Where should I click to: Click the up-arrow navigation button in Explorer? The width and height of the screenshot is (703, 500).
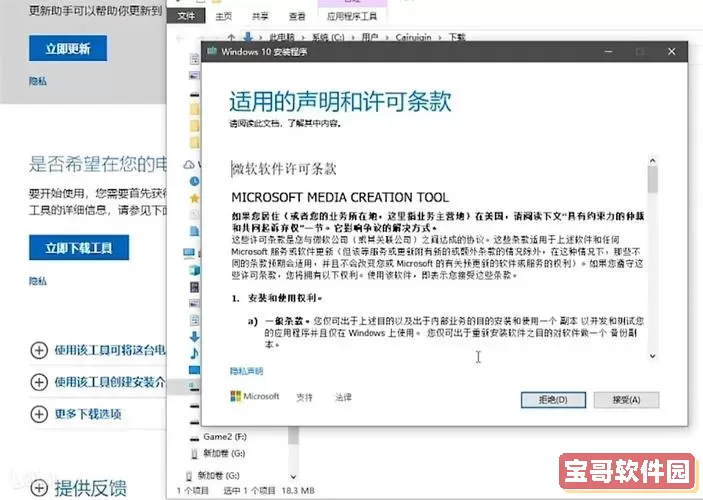(x=231, y=37)
